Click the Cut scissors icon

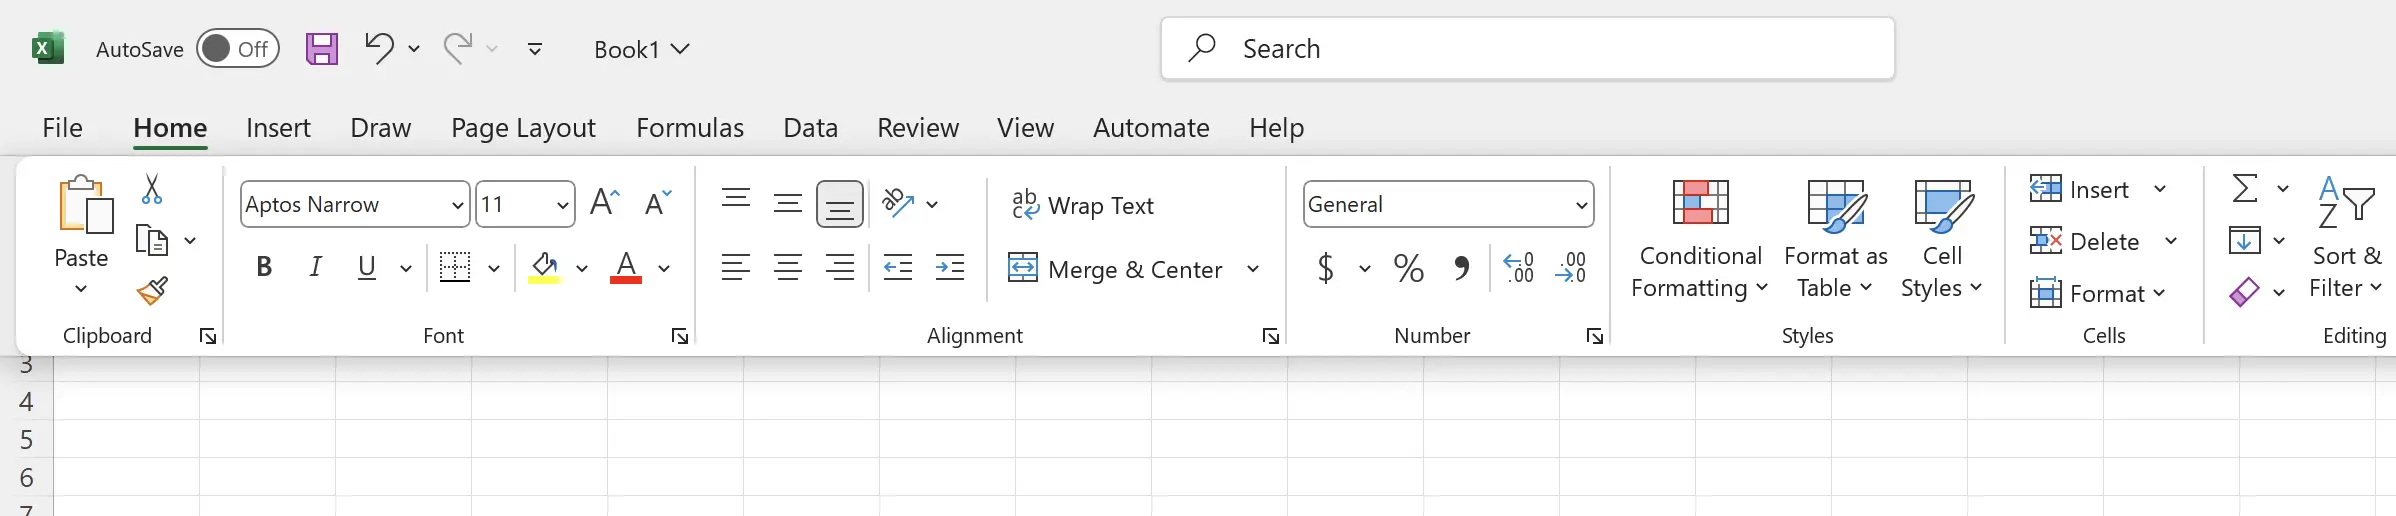click(152, 189)
